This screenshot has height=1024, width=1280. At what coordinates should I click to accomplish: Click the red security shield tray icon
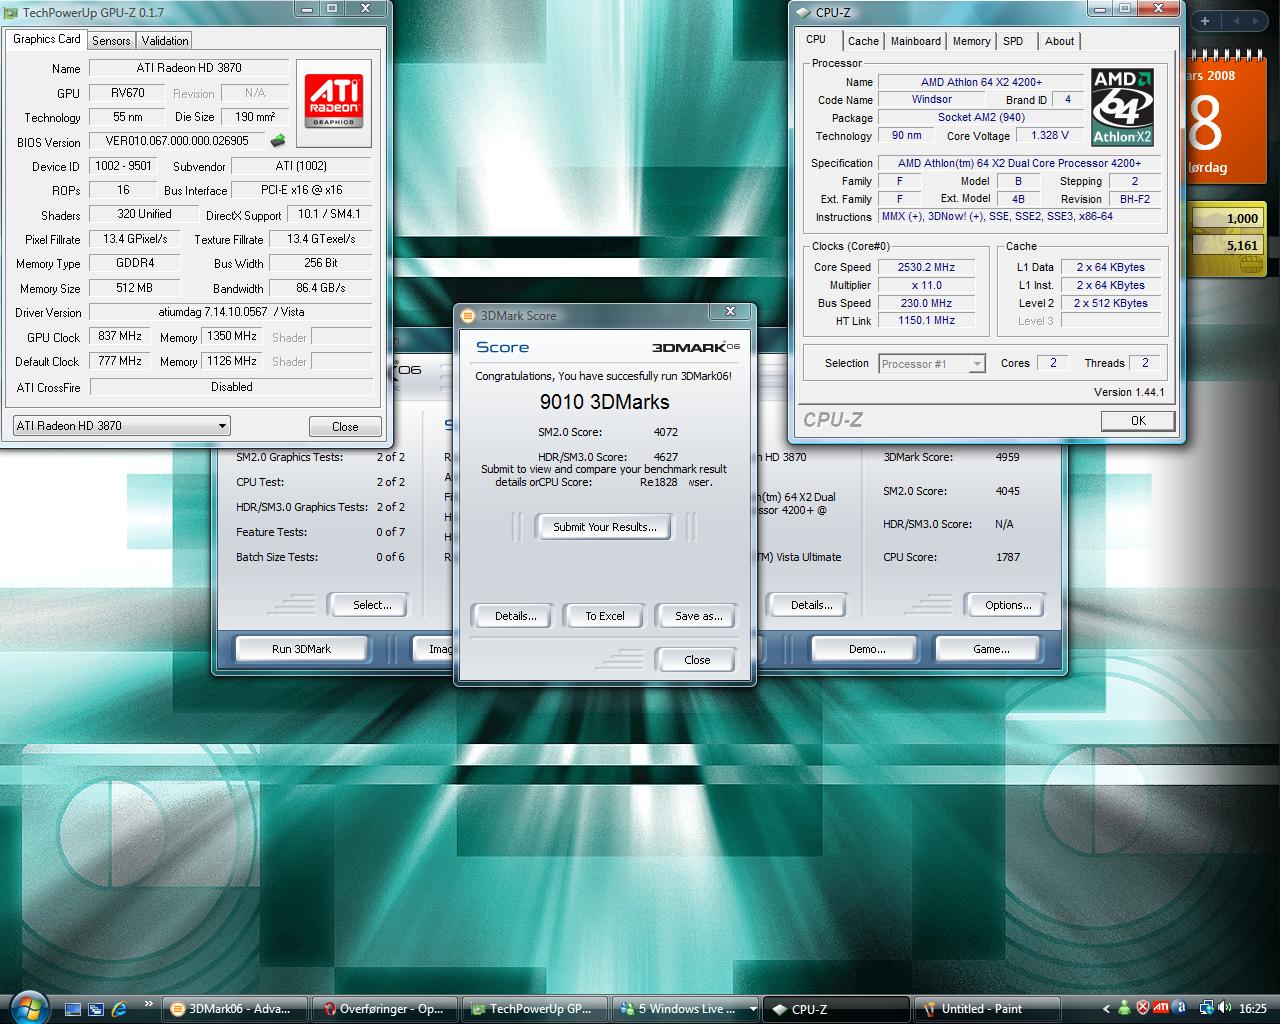coord(1142,1009)
